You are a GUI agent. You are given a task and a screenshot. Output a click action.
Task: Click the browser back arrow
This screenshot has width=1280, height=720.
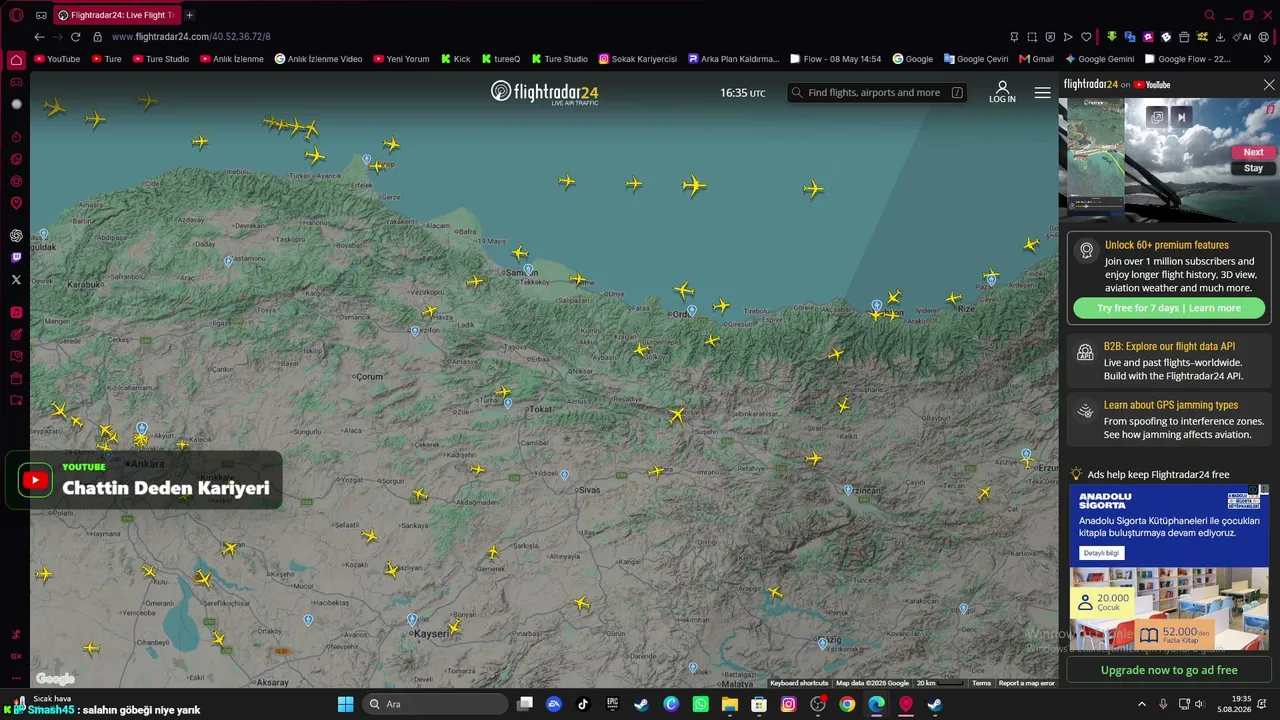point(39,37)
